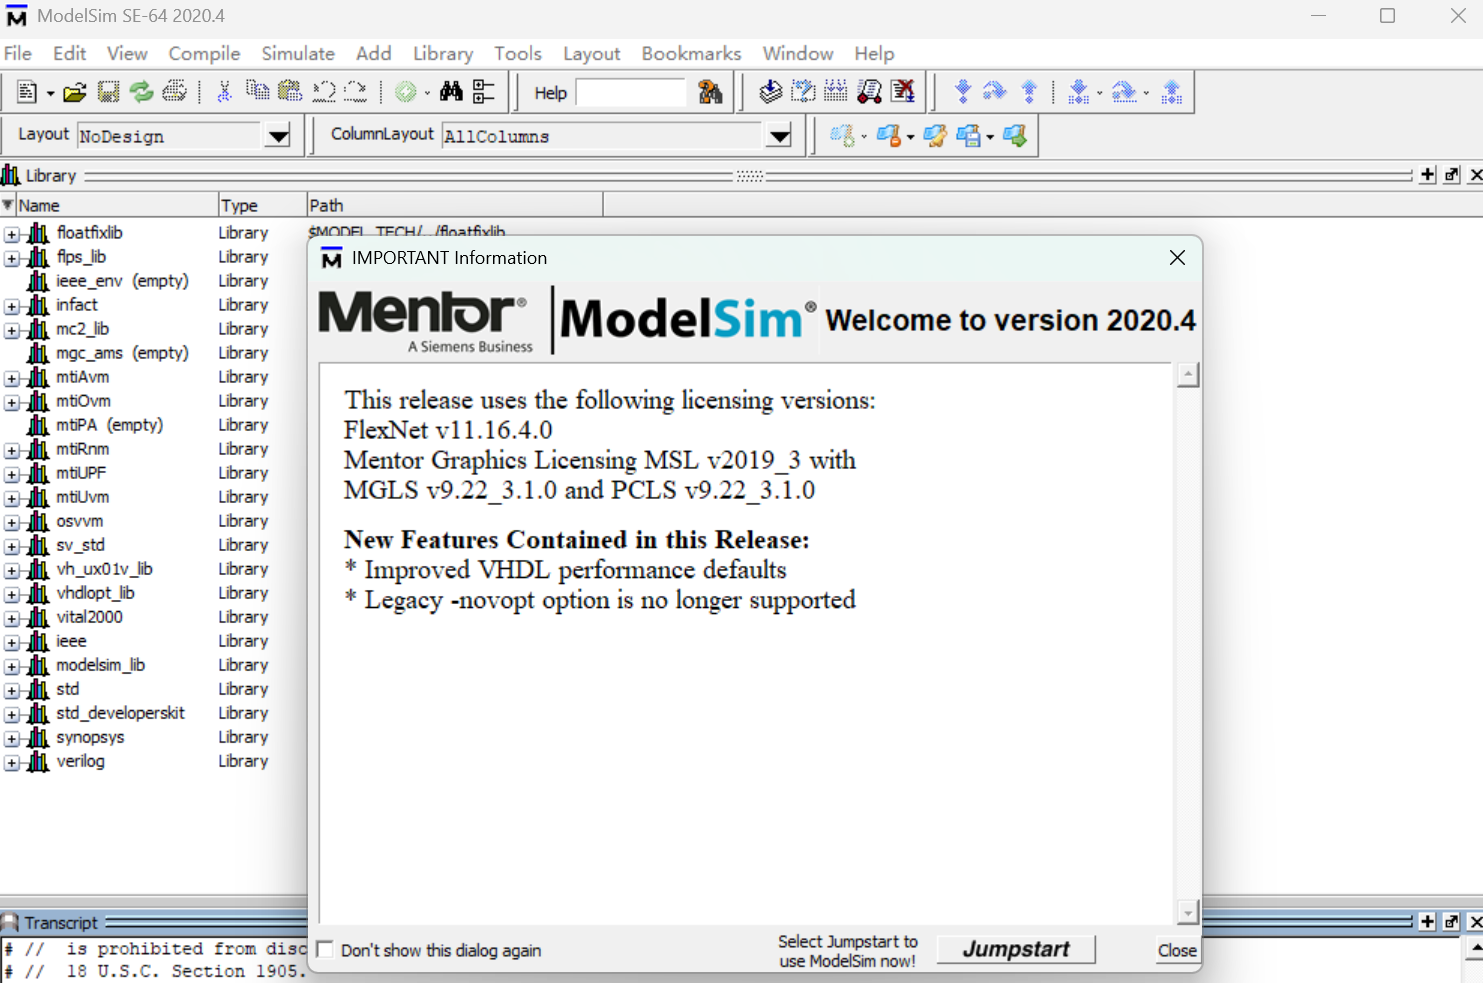The height and width of the screenshot is (983, 1483).
Task: Click the Transcript scrollbar up arrow
Action: pos(1474,948)
